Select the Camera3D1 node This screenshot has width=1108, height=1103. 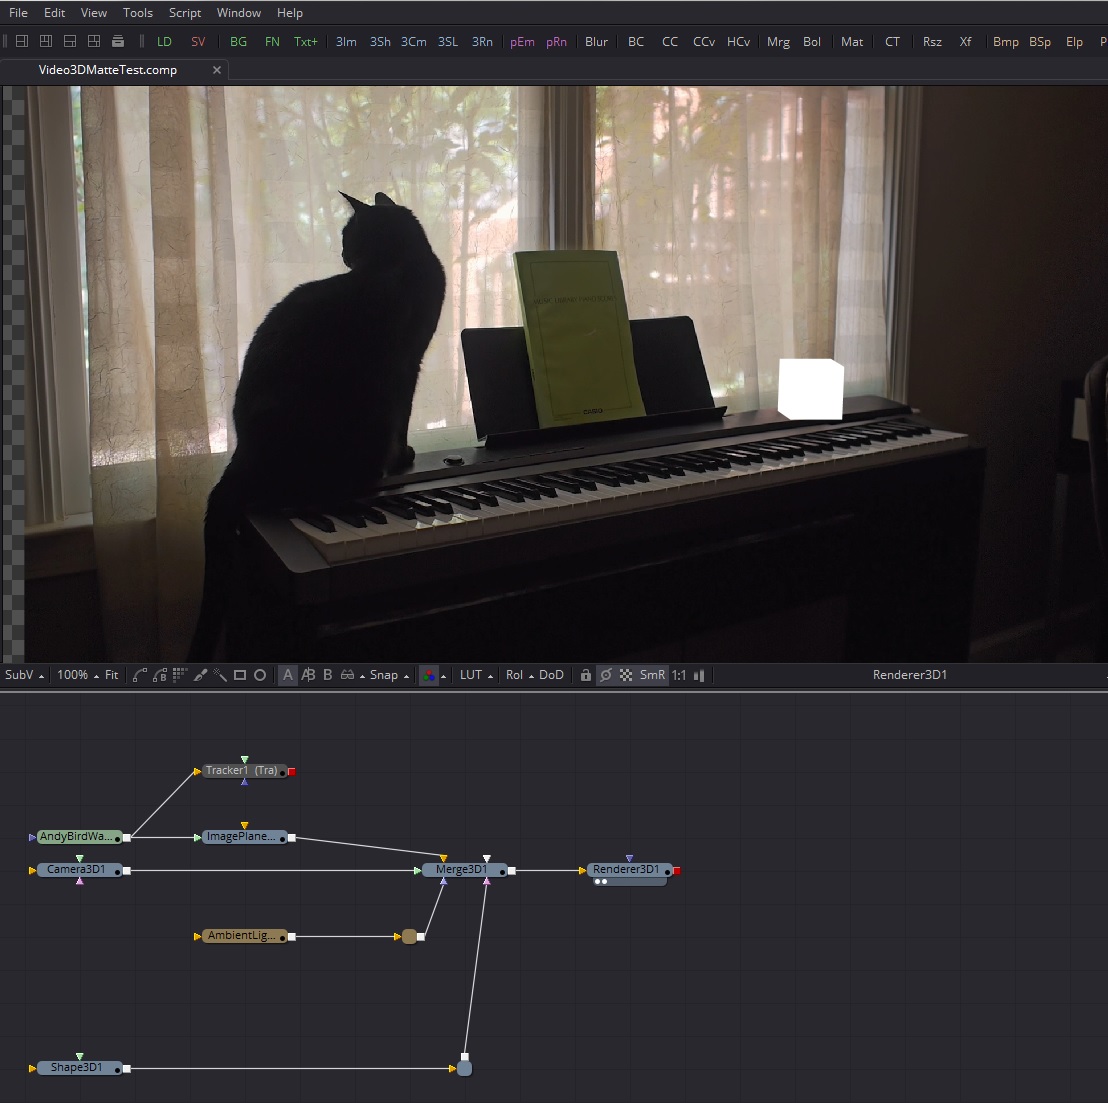click(x=79, y=870)
